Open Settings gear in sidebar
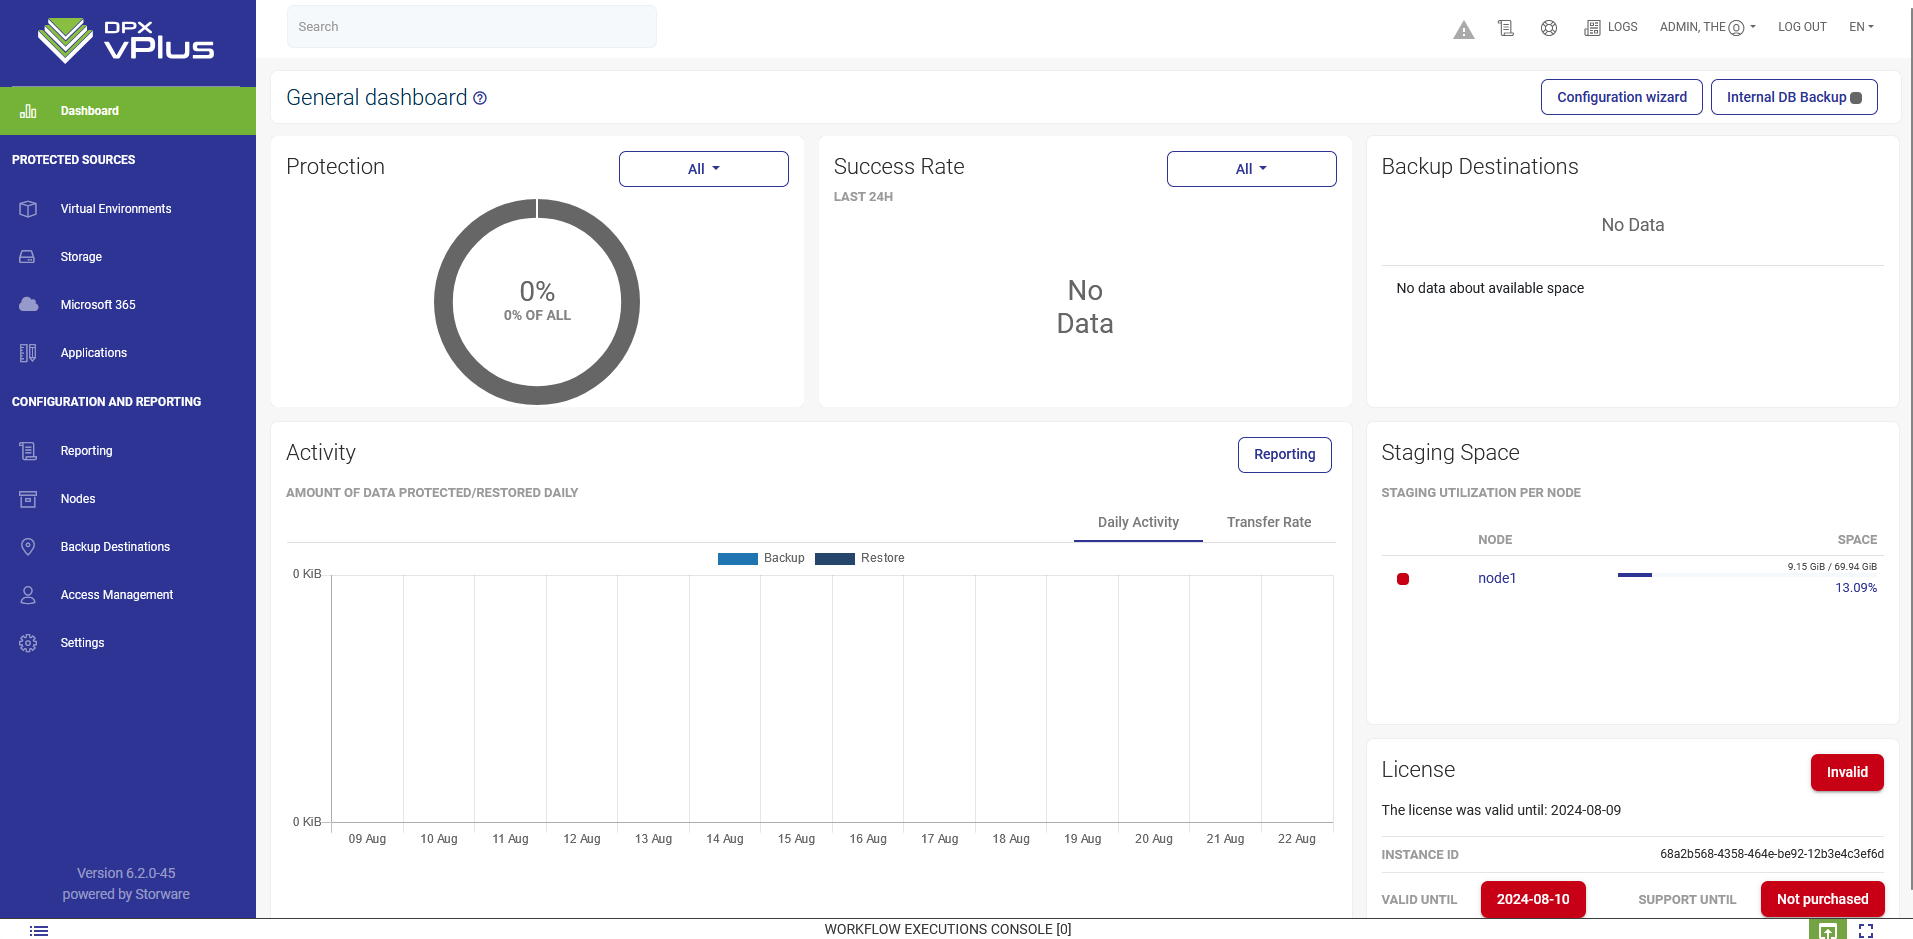Viewport: 1913px width, 939px height. pyautogui.click(x=82, y=643)
